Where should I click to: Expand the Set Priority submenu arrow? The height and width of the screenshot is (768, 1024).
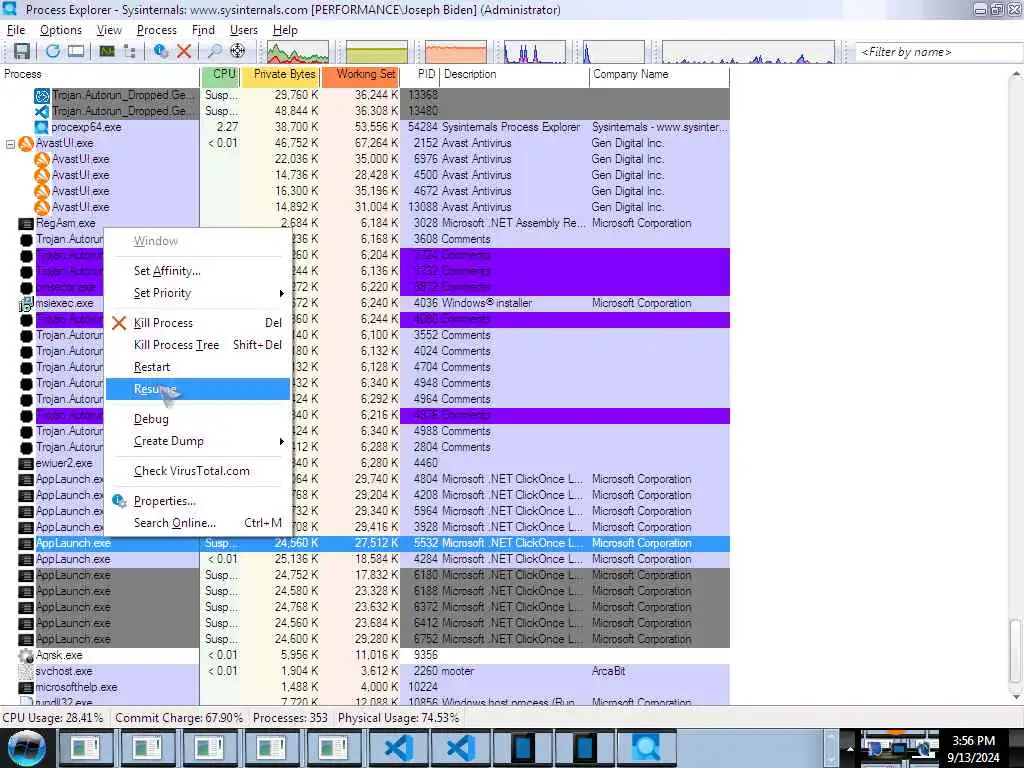pos(281,293)
